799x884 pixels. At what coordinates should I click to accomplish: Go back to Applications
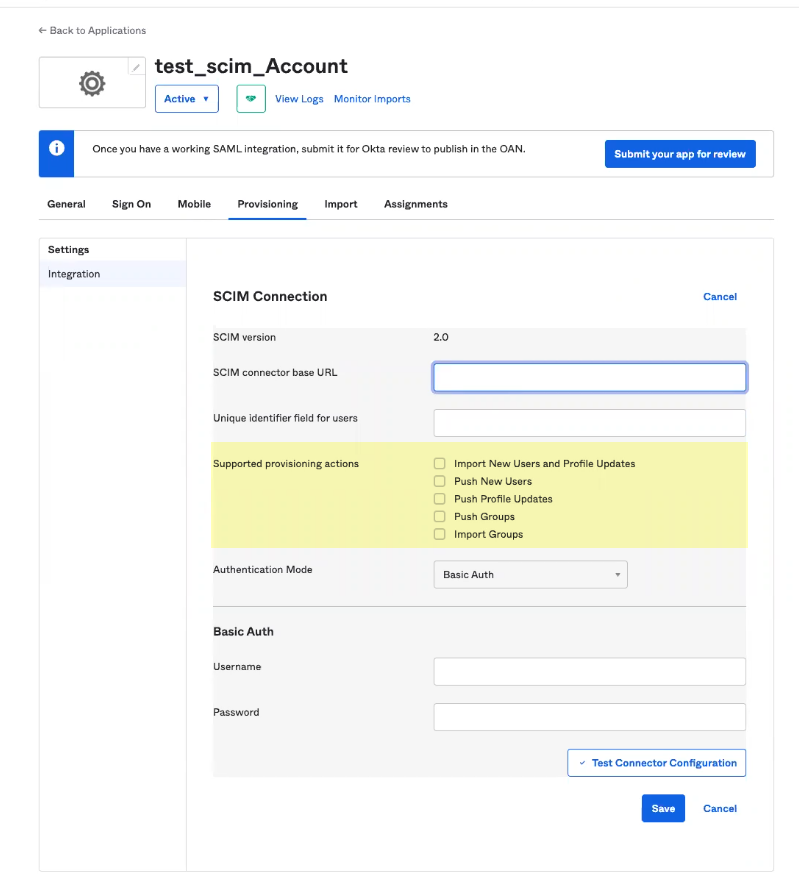(92, 31)
